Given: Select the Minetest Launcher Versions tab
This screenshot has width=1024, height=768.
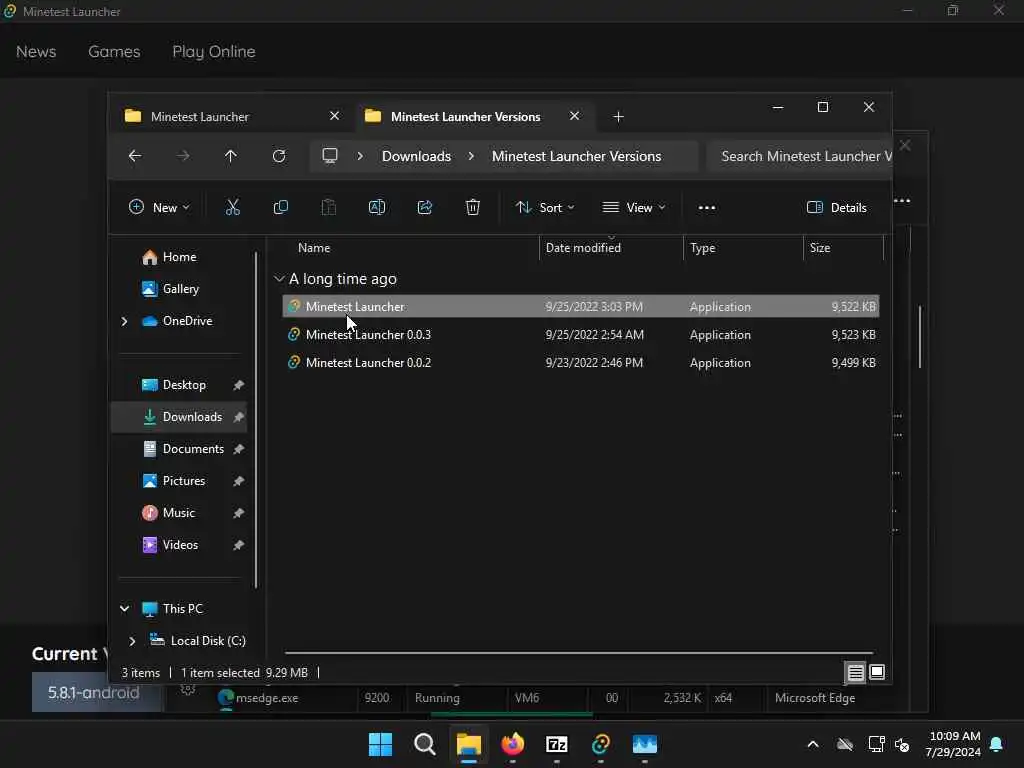Looking at the screenshot, I should tap(475, 116).
